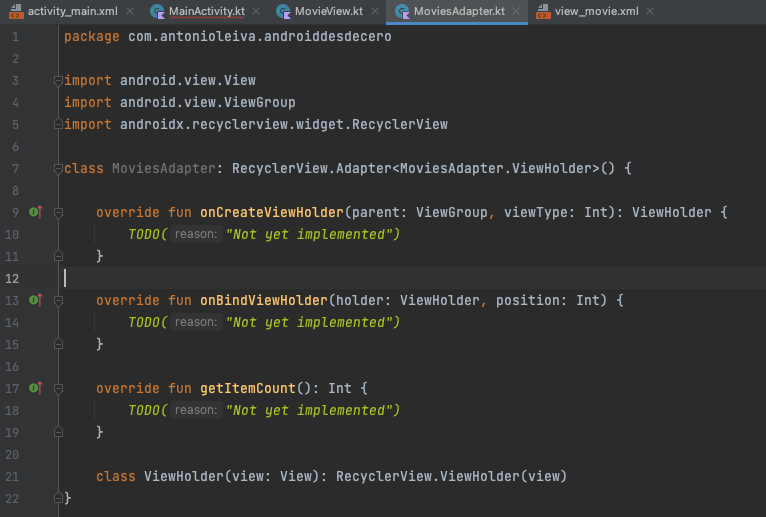Viewport: 766px width, 517px height.
Task: Collapse the import block fold marker on line 3
Action: pyautogui.click(x=58, y=81)
